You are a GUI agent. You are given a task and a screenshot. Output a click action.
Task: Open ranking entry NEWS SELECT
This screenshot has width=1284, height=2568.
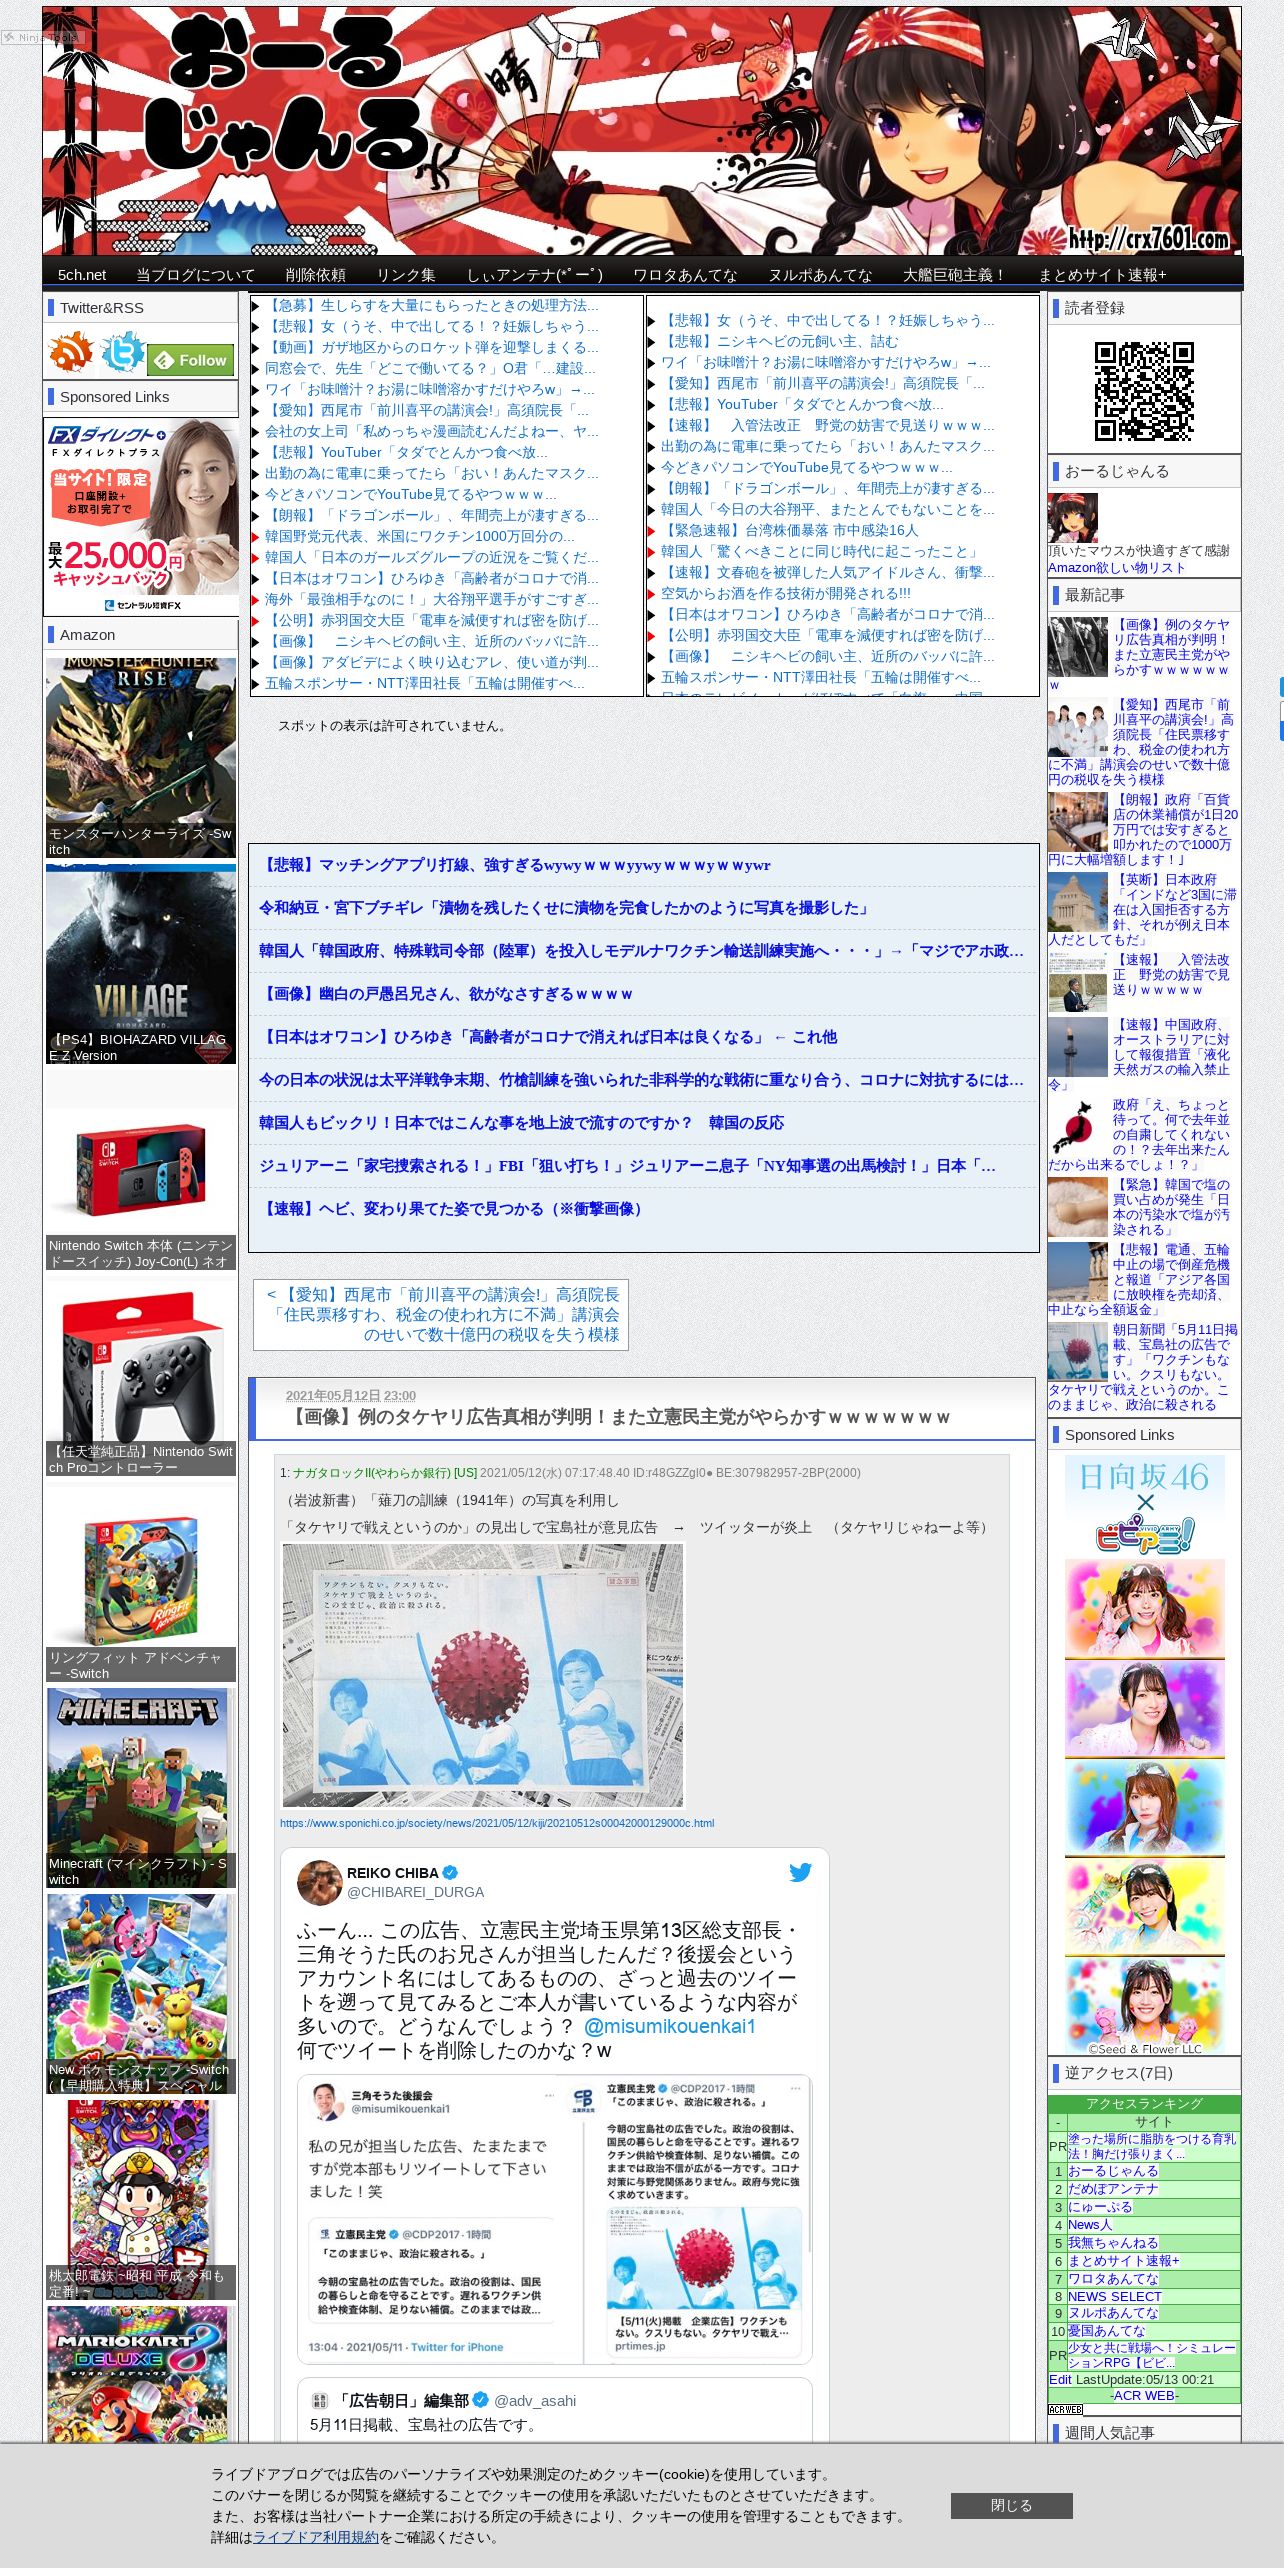tap(1114, 2297)
